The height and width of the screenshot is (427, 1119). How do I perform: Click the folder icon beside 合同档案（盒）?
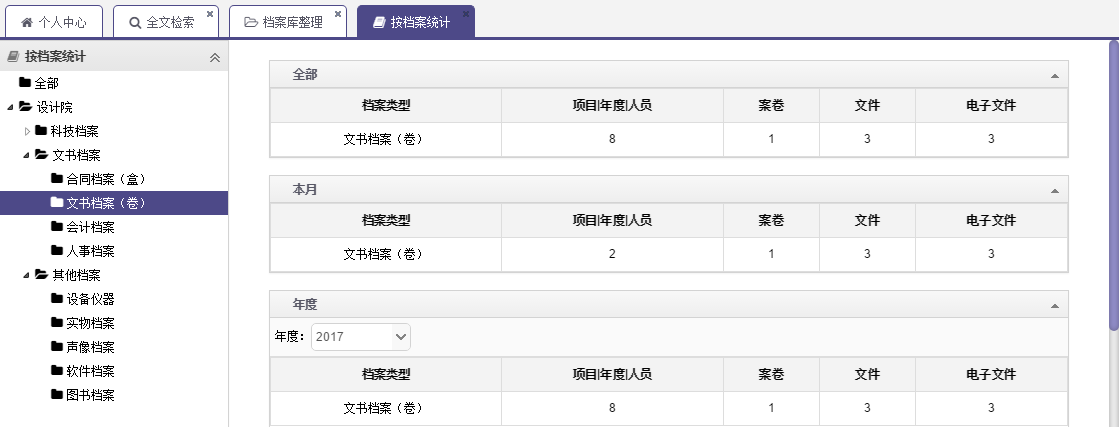(57, 180)
